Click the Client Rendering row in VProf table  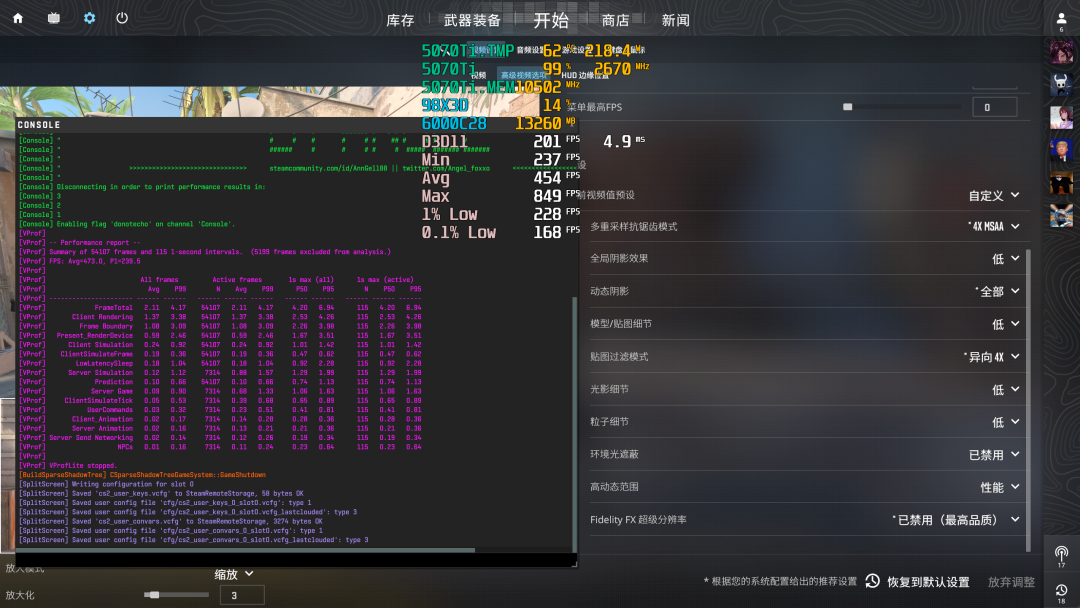point(220,317)
